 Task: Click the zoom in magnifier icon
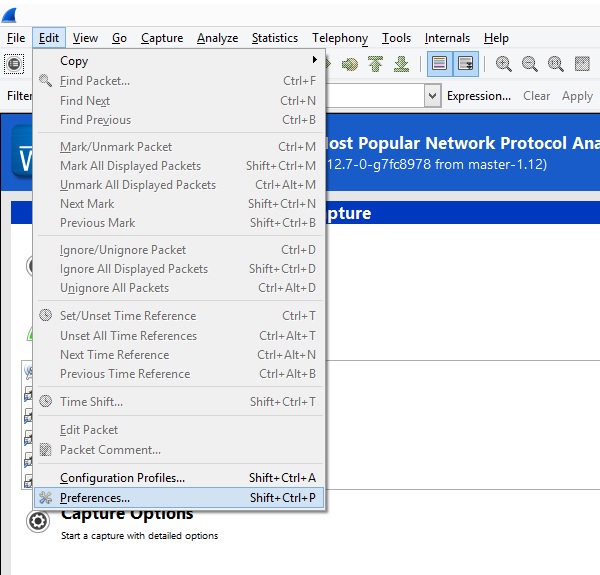tap(504, 64)
